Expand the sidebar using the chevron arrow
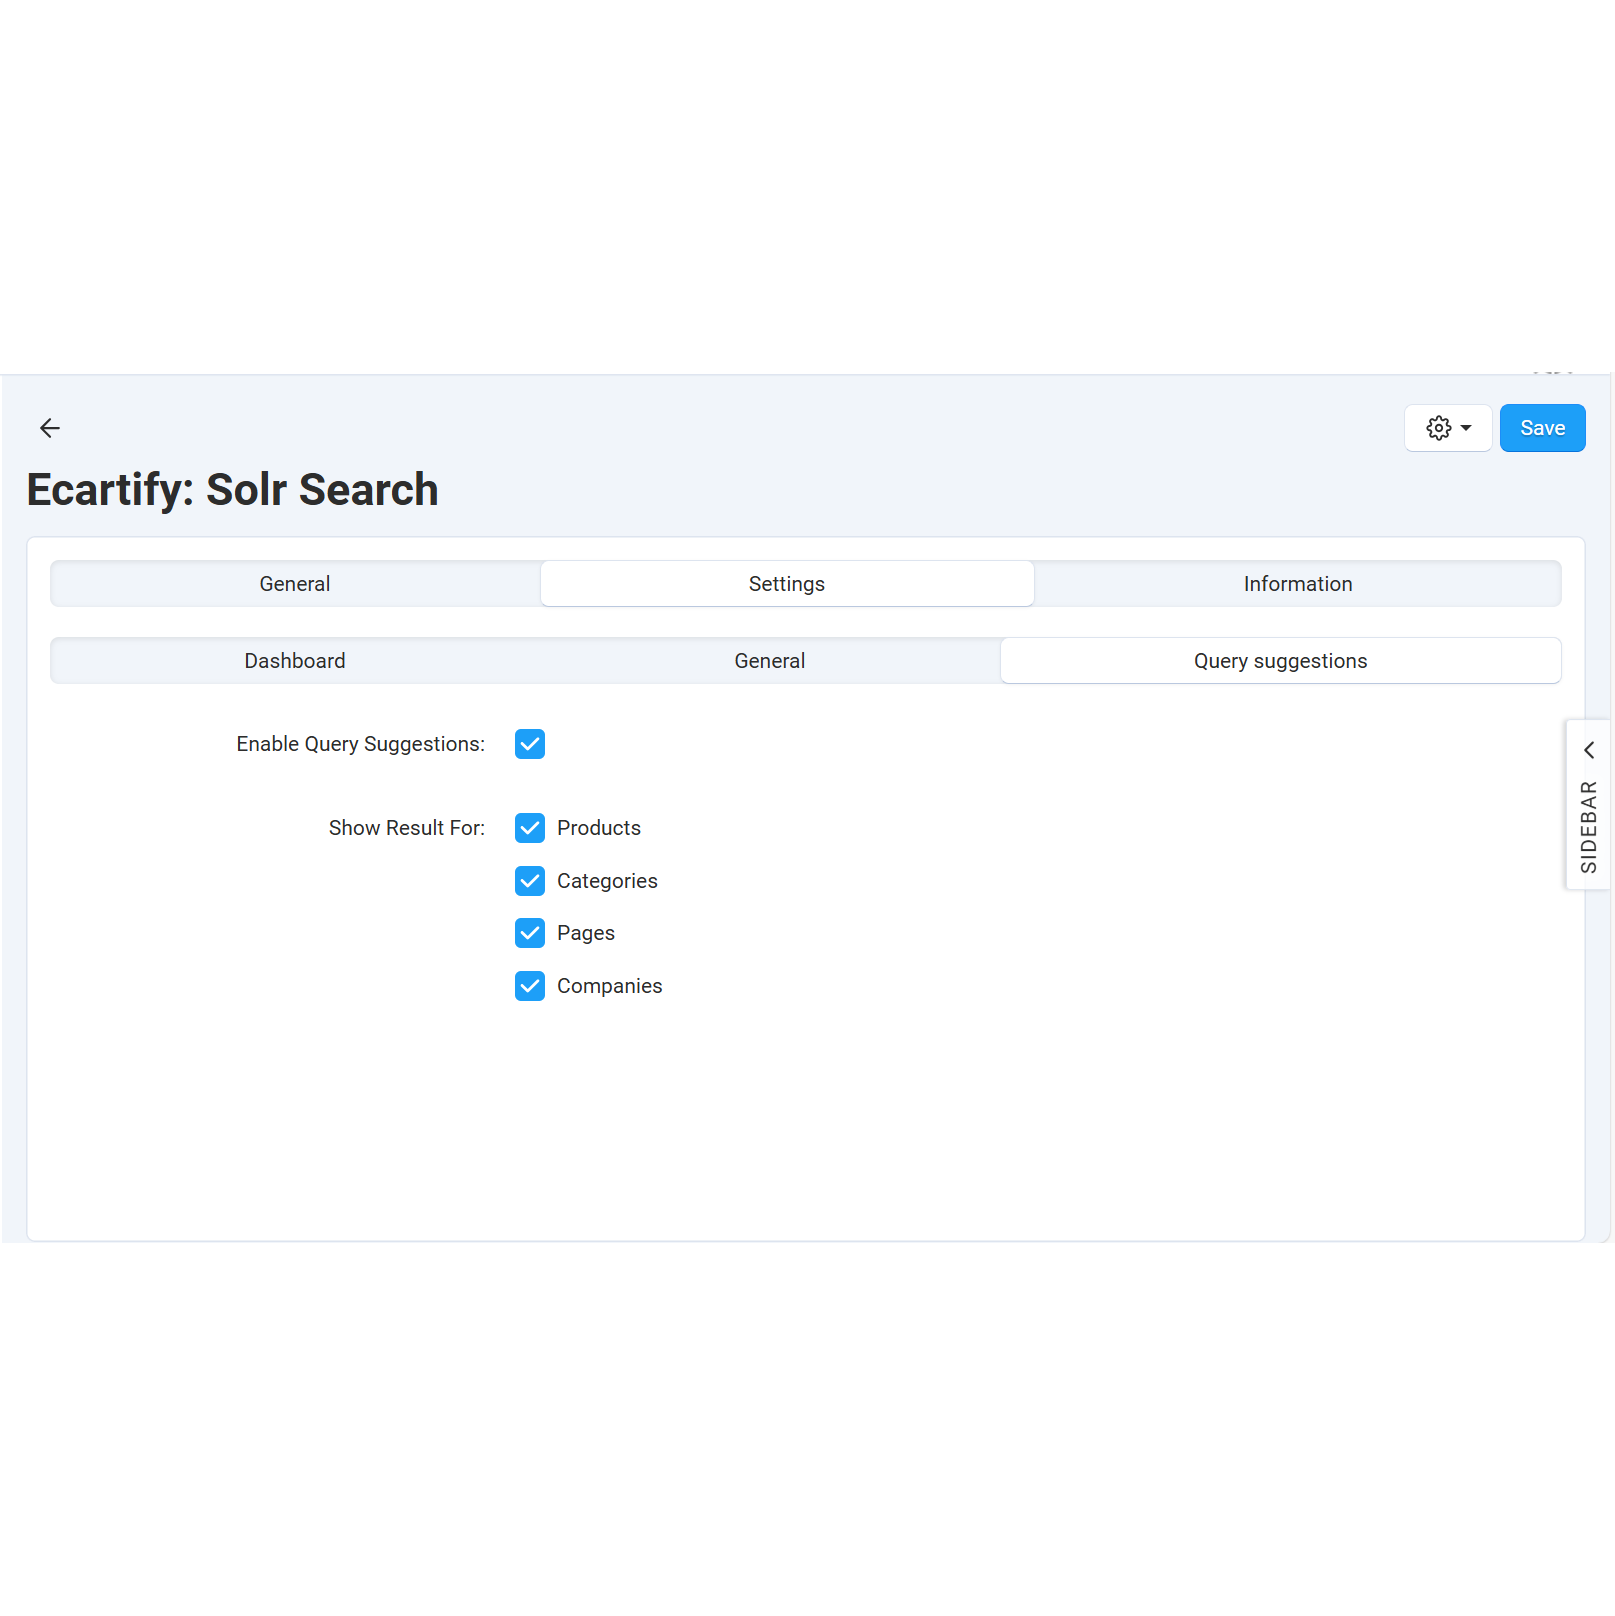Viewport: 1615px width, 1616px height. coord(1588,750)
